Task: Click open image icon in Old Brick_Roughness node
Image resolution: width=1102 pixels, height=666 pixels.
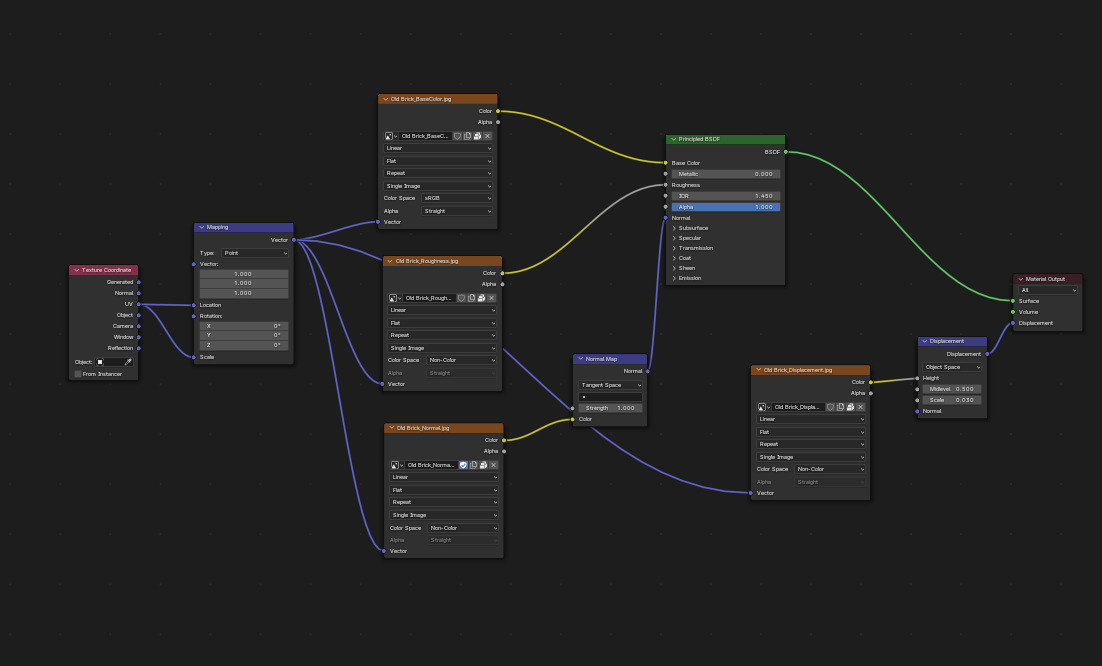Action: [481, 299]
